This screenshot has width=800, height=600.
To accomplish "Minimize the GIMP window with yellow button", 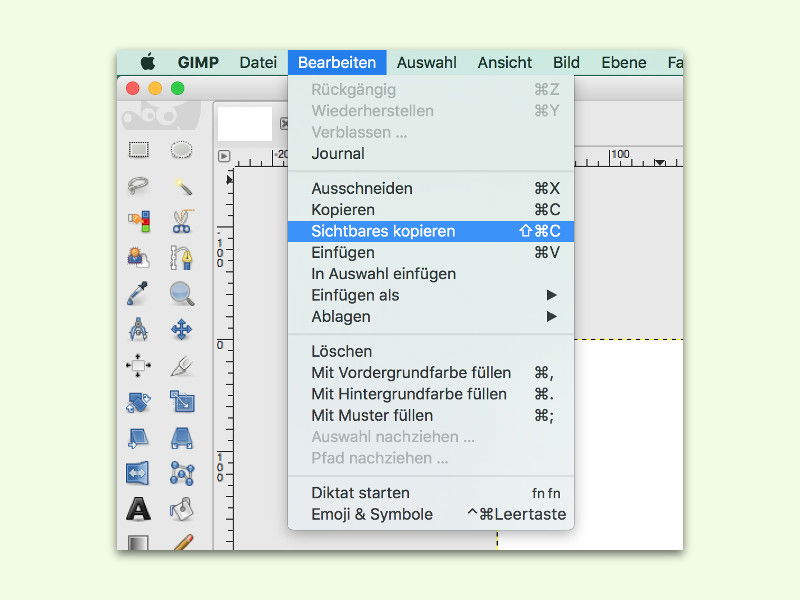I will (155, 89).
